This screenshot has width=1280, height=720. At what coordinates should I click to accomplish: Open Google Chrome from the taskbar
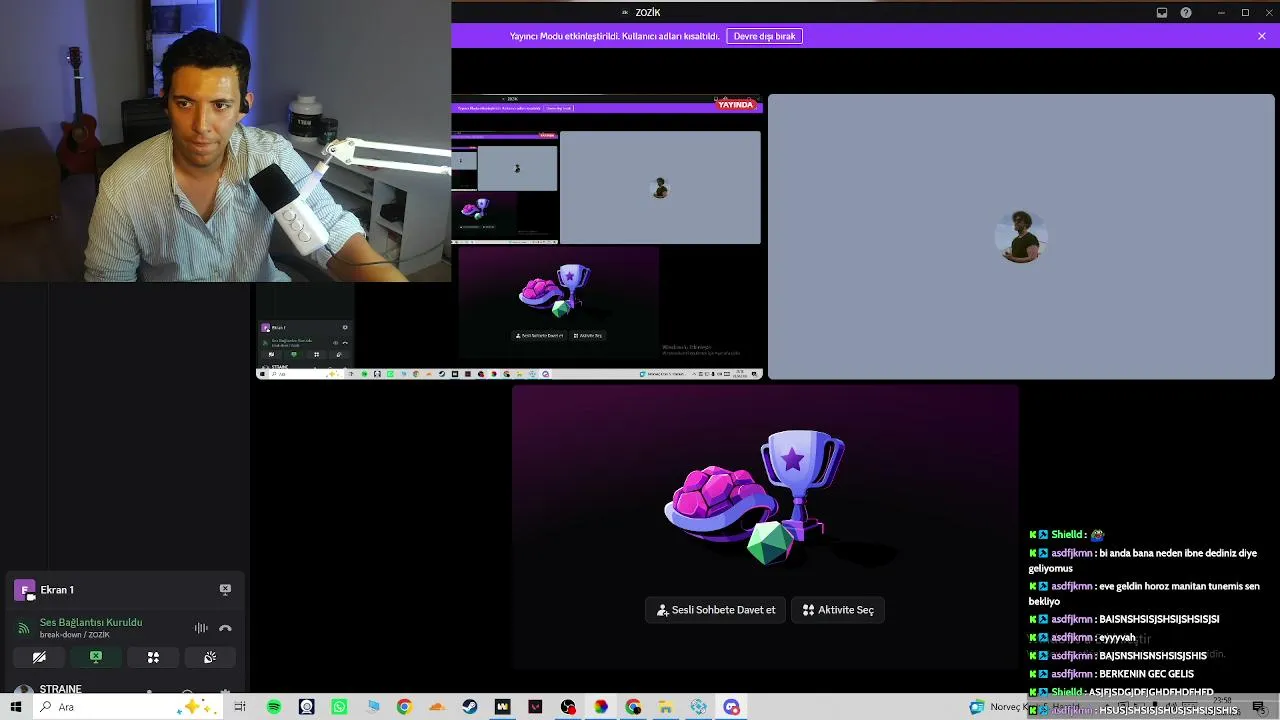(404, 707)
